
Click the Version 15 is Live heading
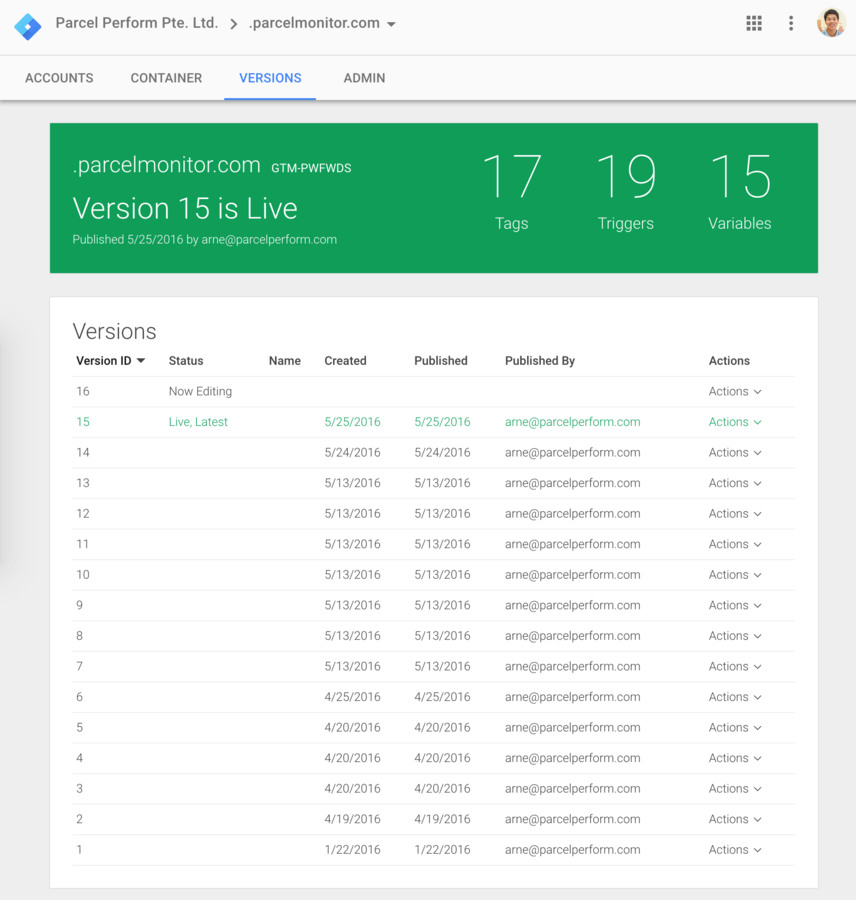pos(185,208)
